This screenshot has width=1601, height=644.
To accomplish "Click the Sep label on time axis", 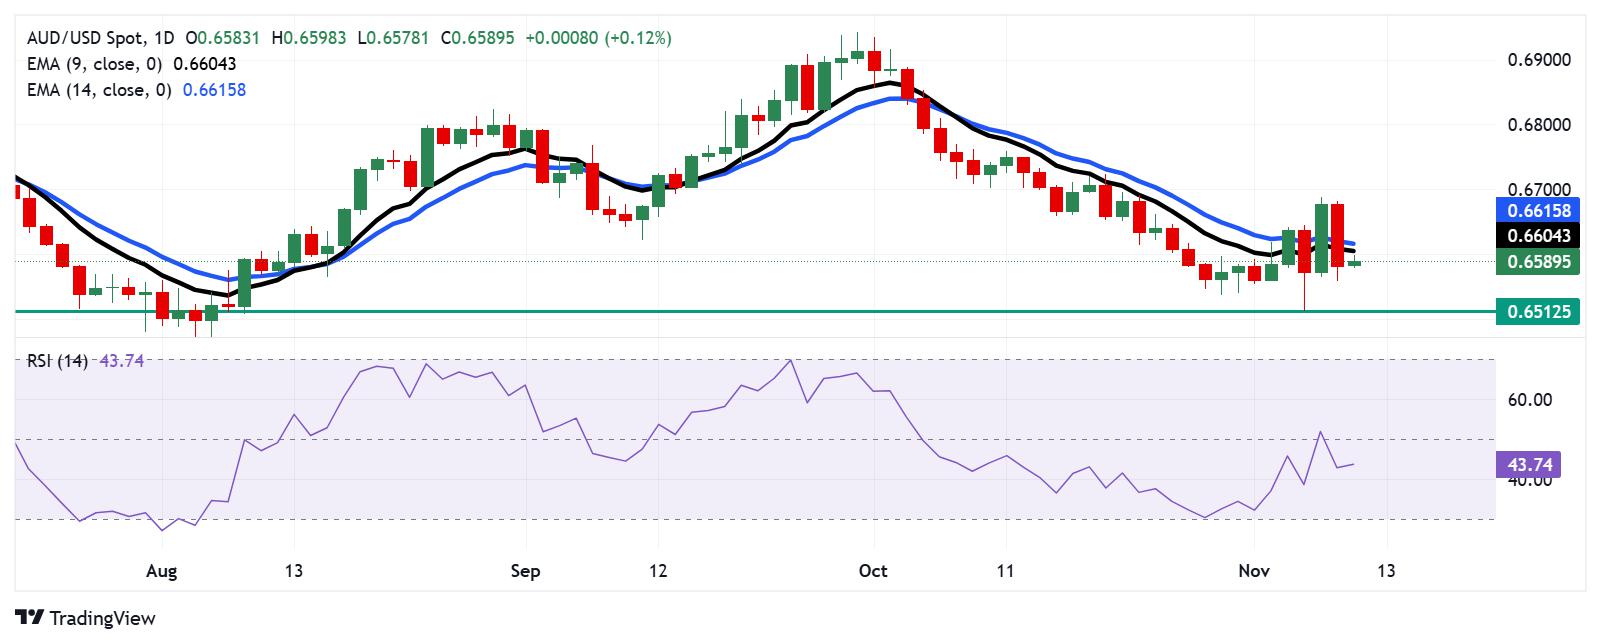I will [x=525, y=571].
